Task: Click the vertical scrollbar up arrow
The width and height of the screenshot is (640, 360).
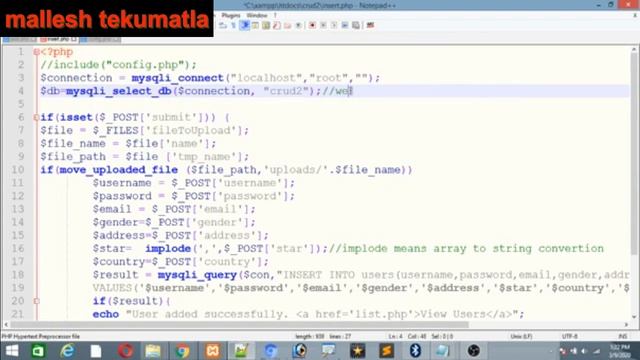Action: tap(634, 50)
